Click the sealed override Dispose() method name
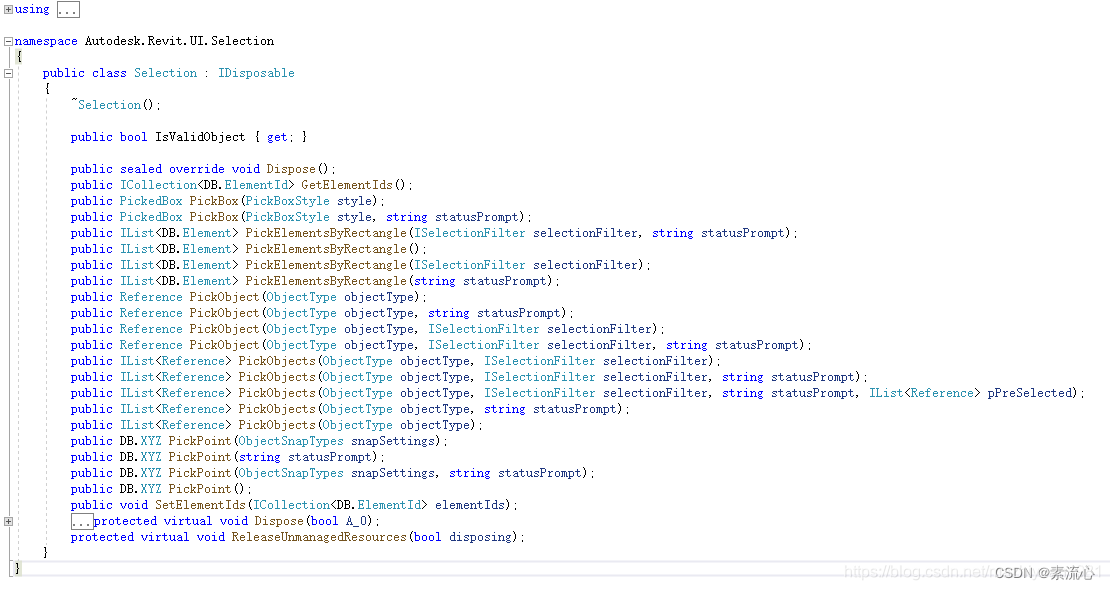Screen dimensions: 1110x590 291,169
